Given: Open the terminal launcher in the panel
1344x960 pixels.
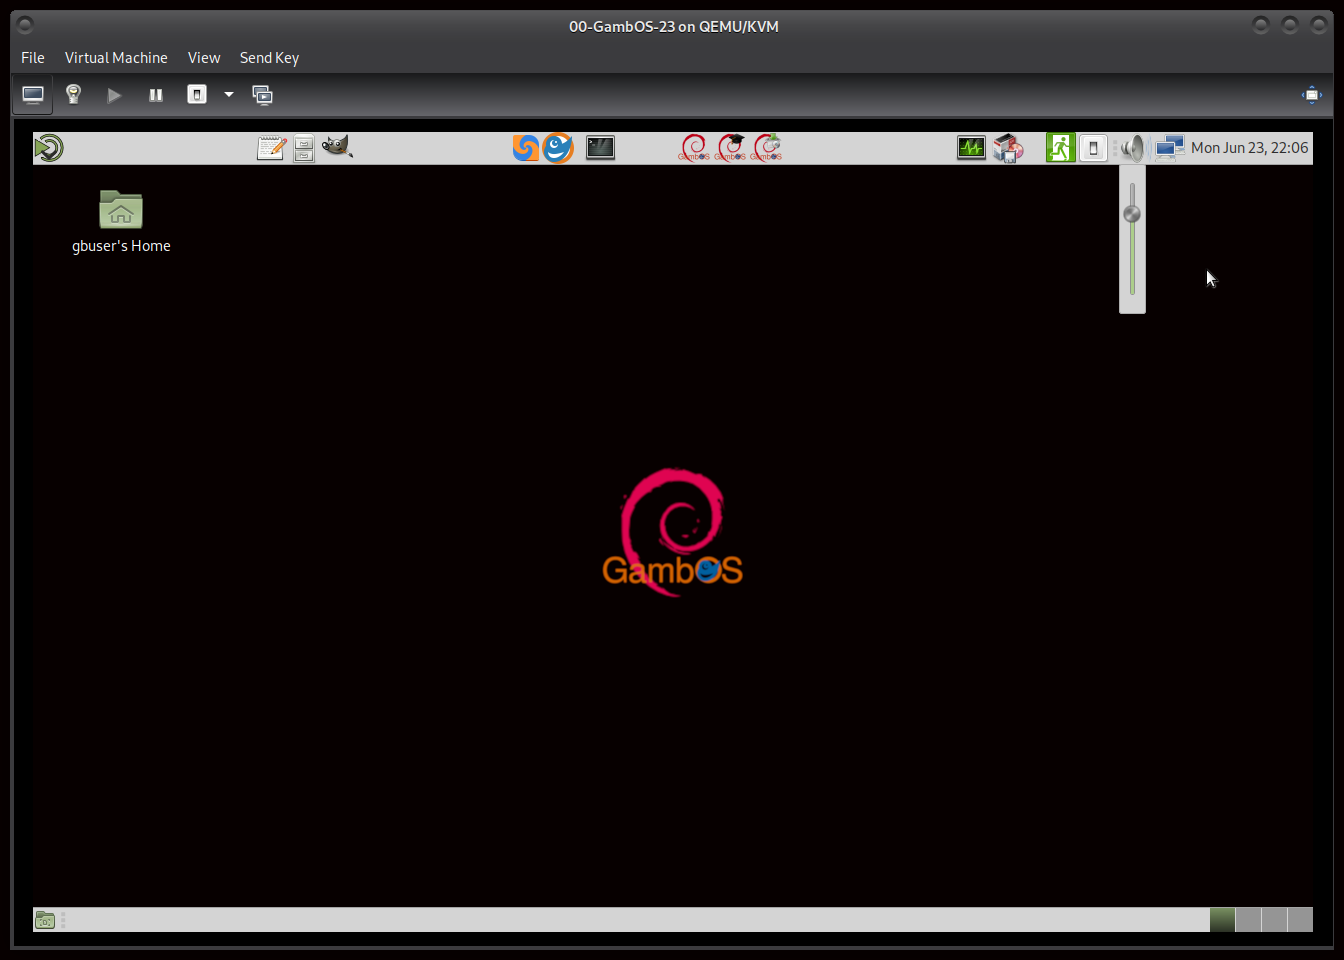Looking at the screenshot, I should tap(600, 148).
